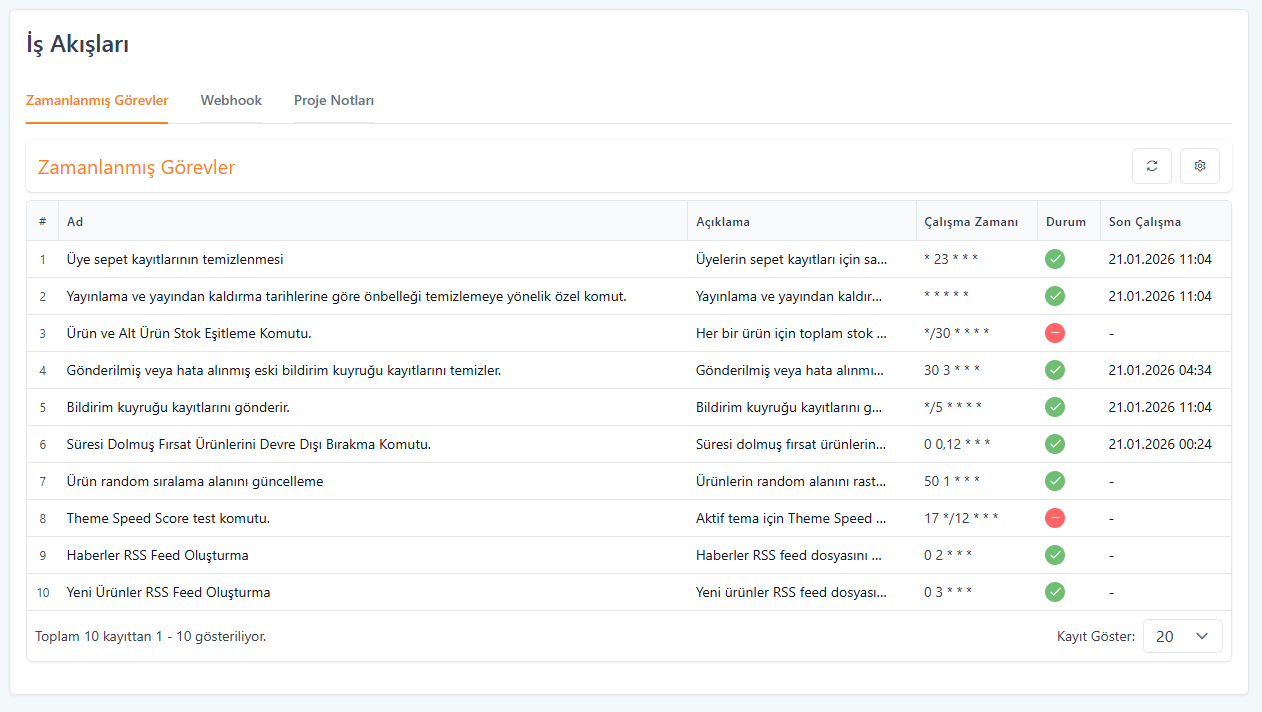
Task: Click green status icon for Yeni Ürünler RSS
Action: coord(1055,592)
